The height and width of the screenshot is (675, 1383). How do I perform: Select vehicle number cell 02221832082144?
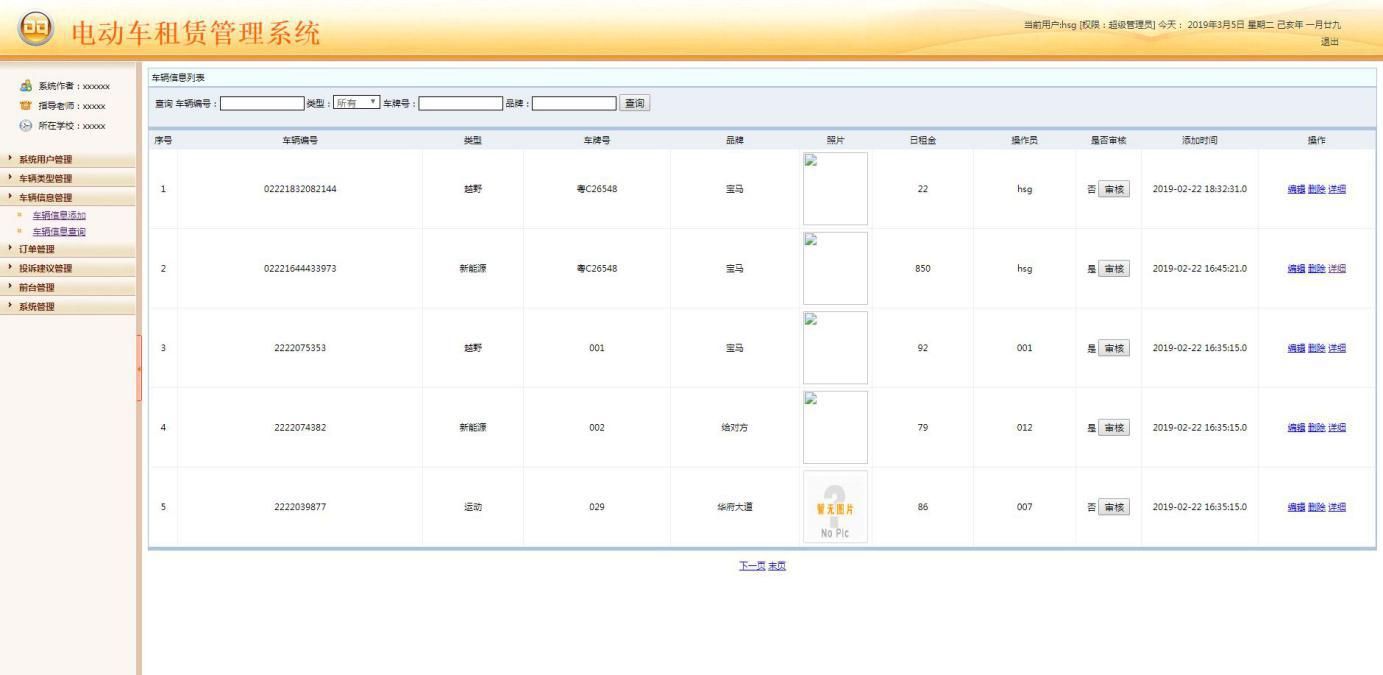[300, 189]
